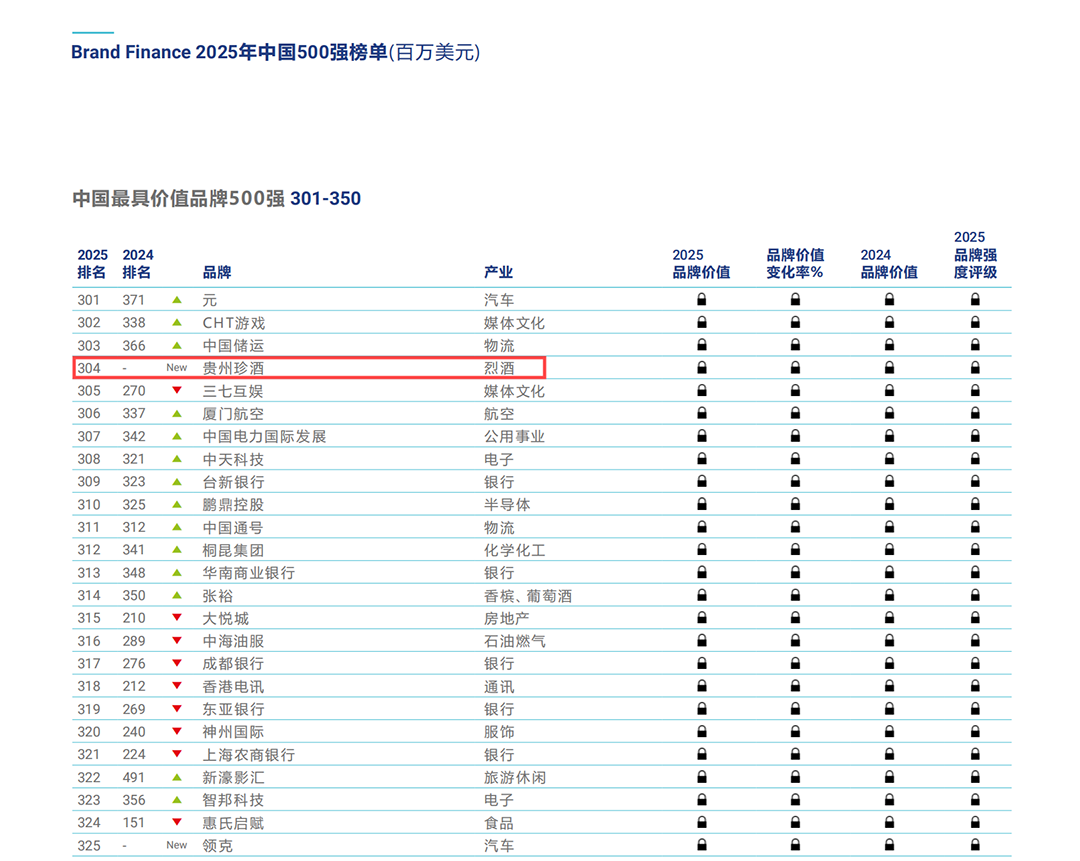1080x861 pixels.
Task: Click the 2024 品牌价值 column header
Action: click(x=889, y=264)
